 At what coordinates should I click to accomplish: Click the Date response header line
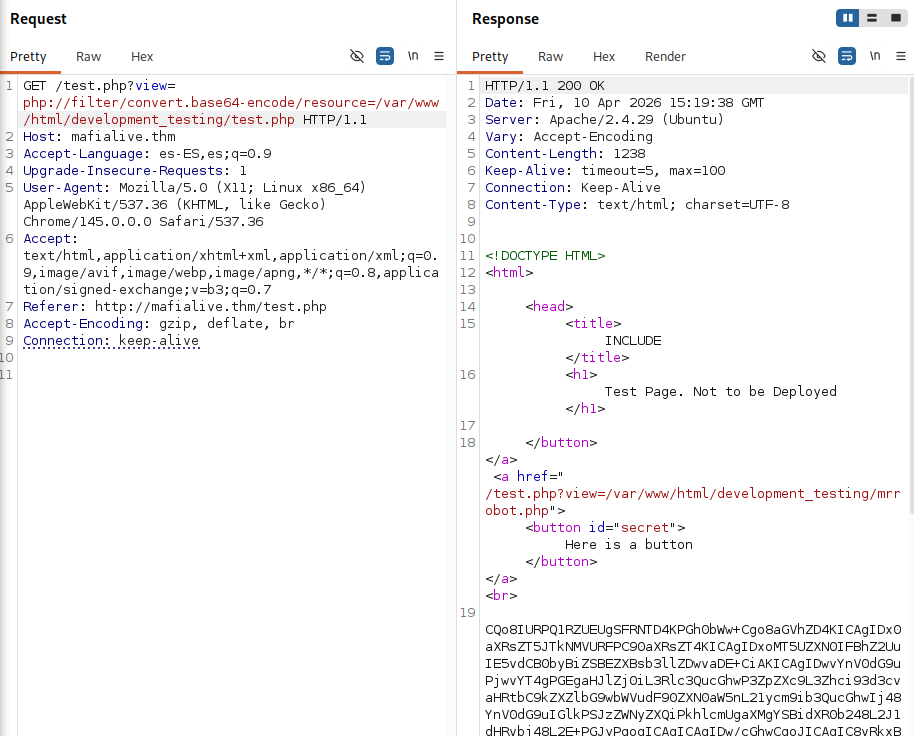tap(624, 103)
